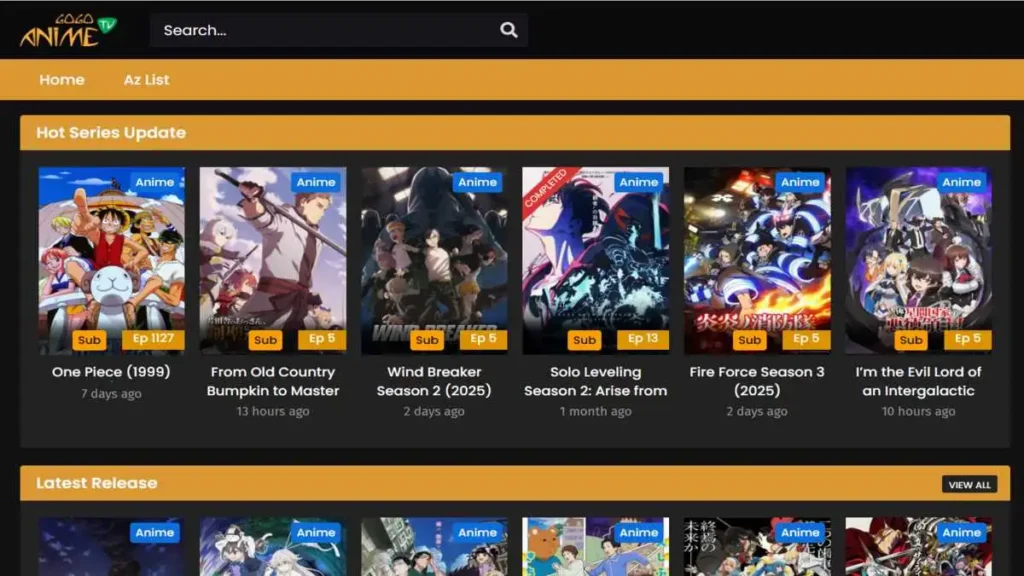This screenshot has height=576, width=1024.
Task: Click Sub badge on Fire Force card
Action: [x=750, y=340]
